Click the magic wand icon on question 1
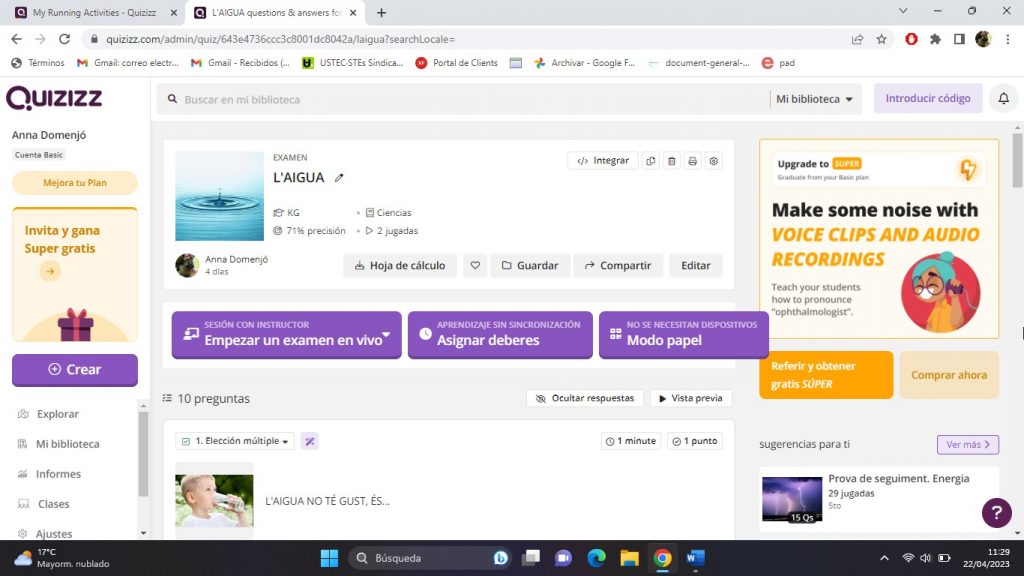The height and width of the screenshot is (576, 1024). pos(310,441)
